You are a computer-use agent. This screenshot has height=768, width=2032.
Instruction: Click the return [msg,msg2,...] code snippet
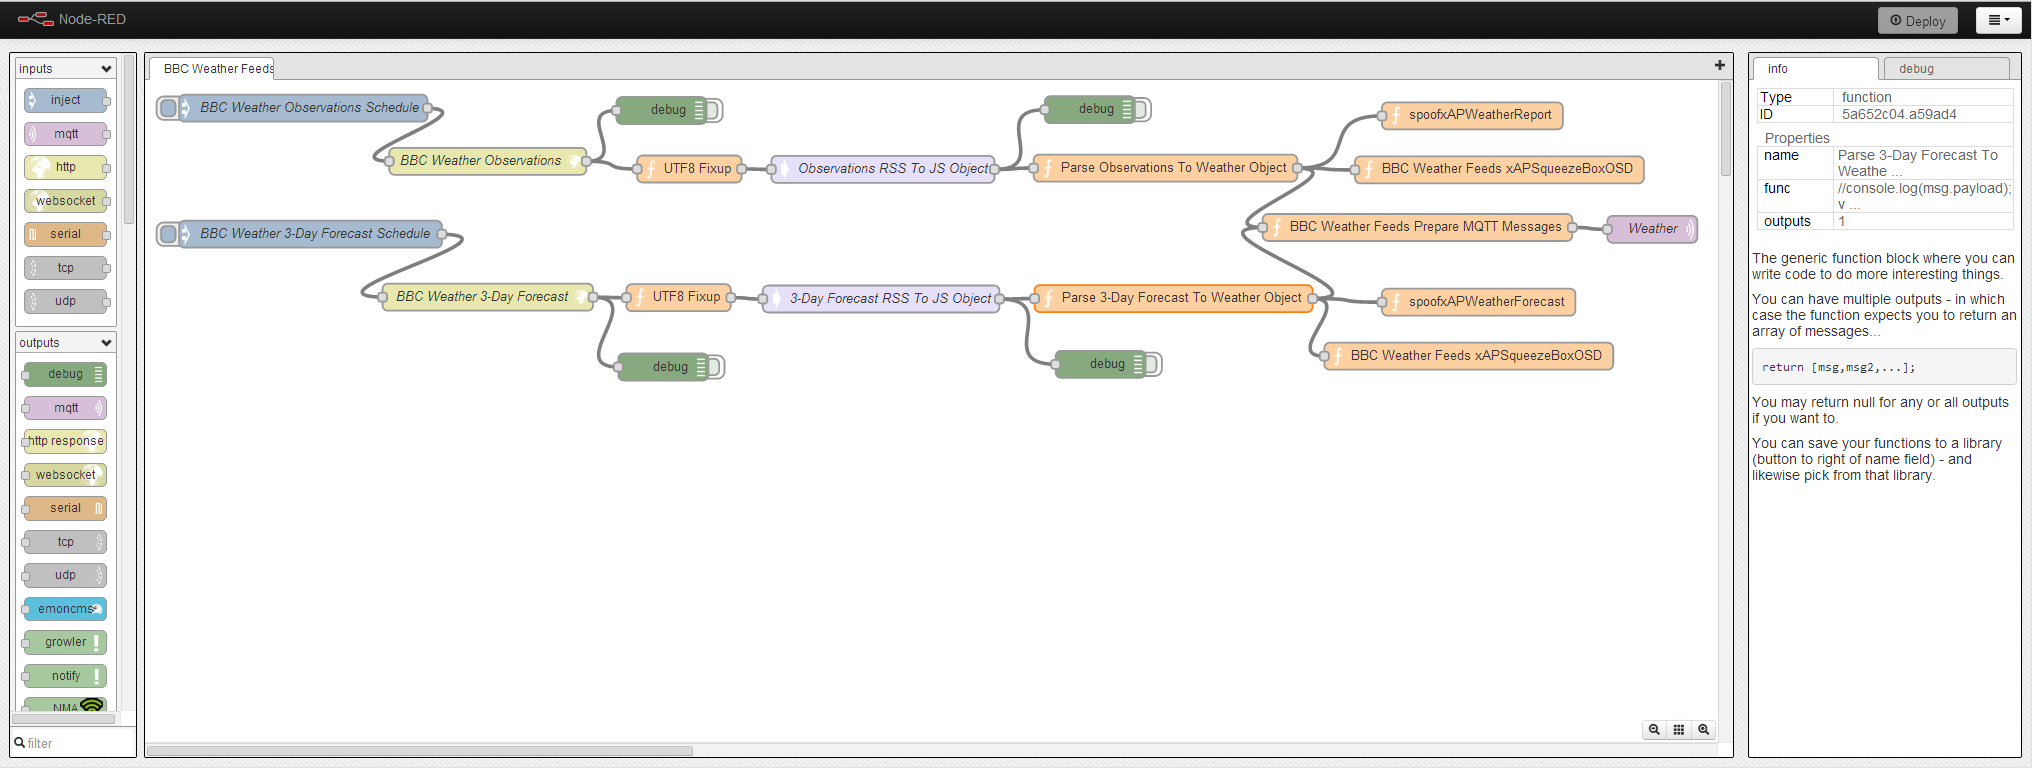pos(1884,367)
